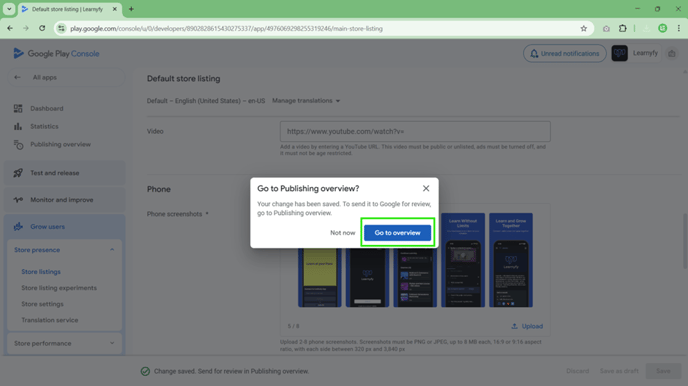Open the Chrome three-dot menu
Screen dimensions: 688x386
click(x=678, y=29)
